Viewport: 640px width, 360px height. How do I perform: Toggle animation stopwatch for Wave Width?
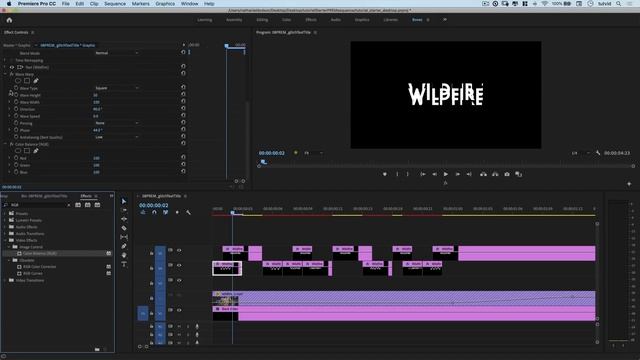(16, 102)
